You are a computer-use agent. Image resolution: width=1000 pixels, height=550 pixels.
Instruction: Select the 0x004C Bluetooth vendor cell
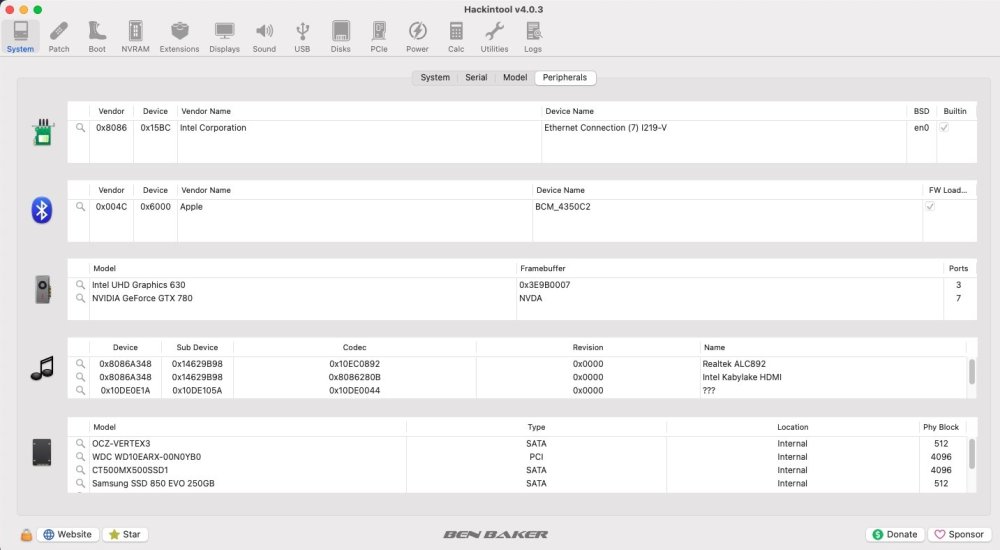(x=112, y=207)
